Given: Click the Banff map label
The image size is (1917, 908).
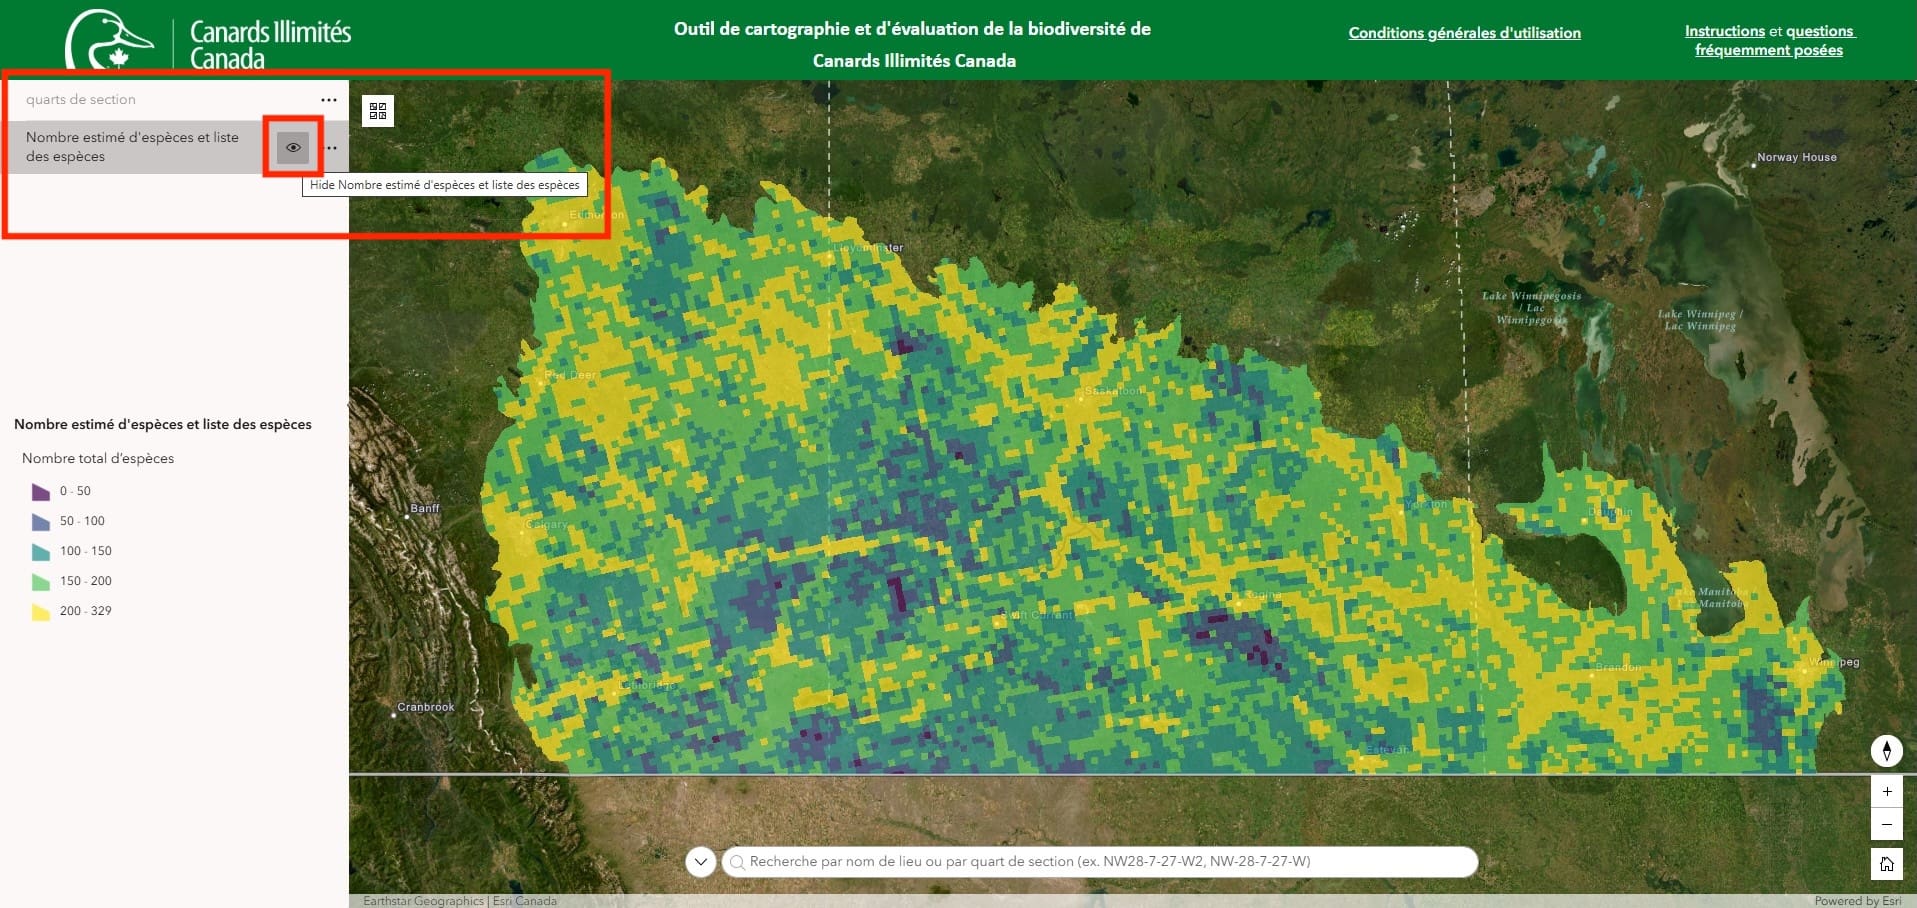Looking at the screenshot, I should tap(425, 508).
